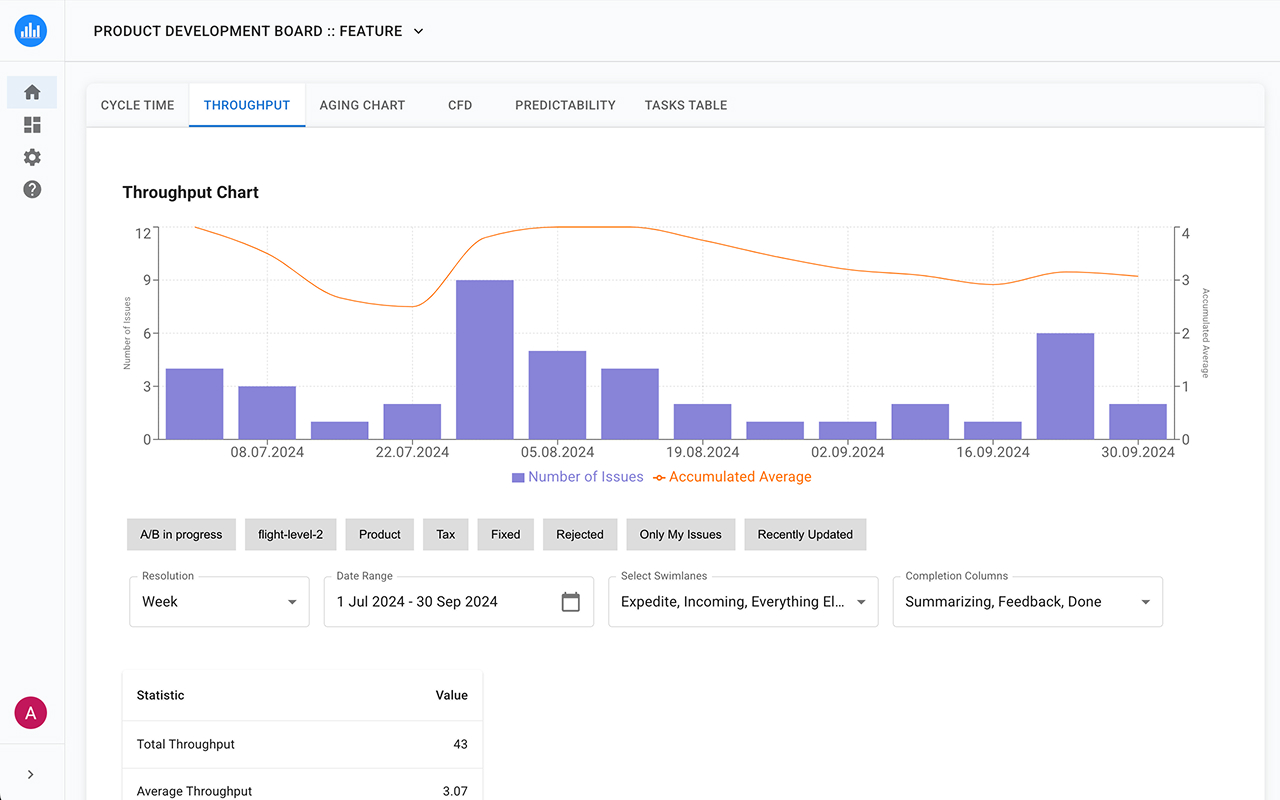Open the settings gear in the sidebar
1280x800 pixels.
click(x=31, y=157)
